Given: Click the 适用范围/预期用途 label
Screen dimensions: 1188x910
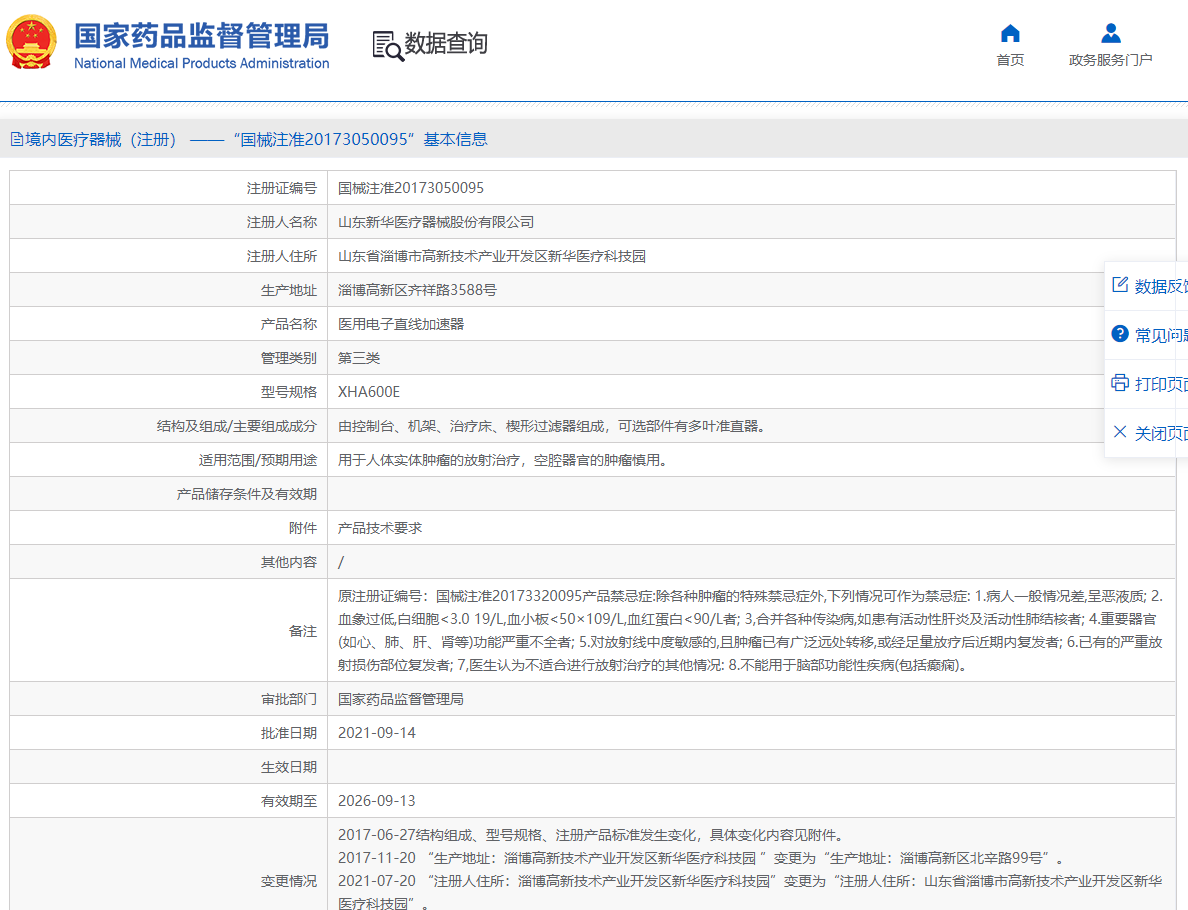Looking at the screenshot, I should click(258, 460).
